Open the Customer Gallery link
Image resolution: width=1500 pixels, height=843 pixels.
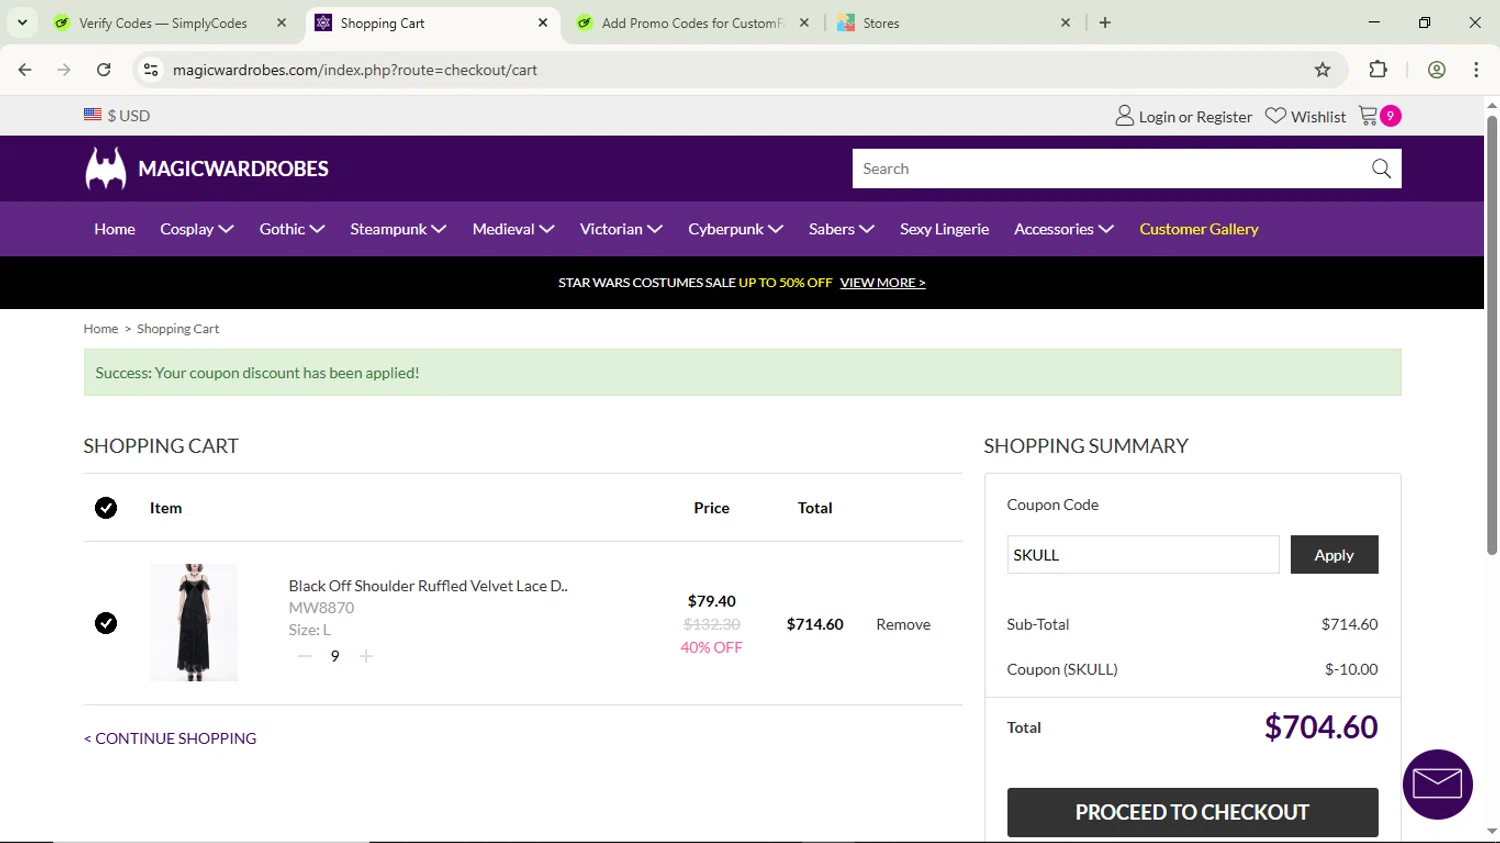click(1199, 229)
